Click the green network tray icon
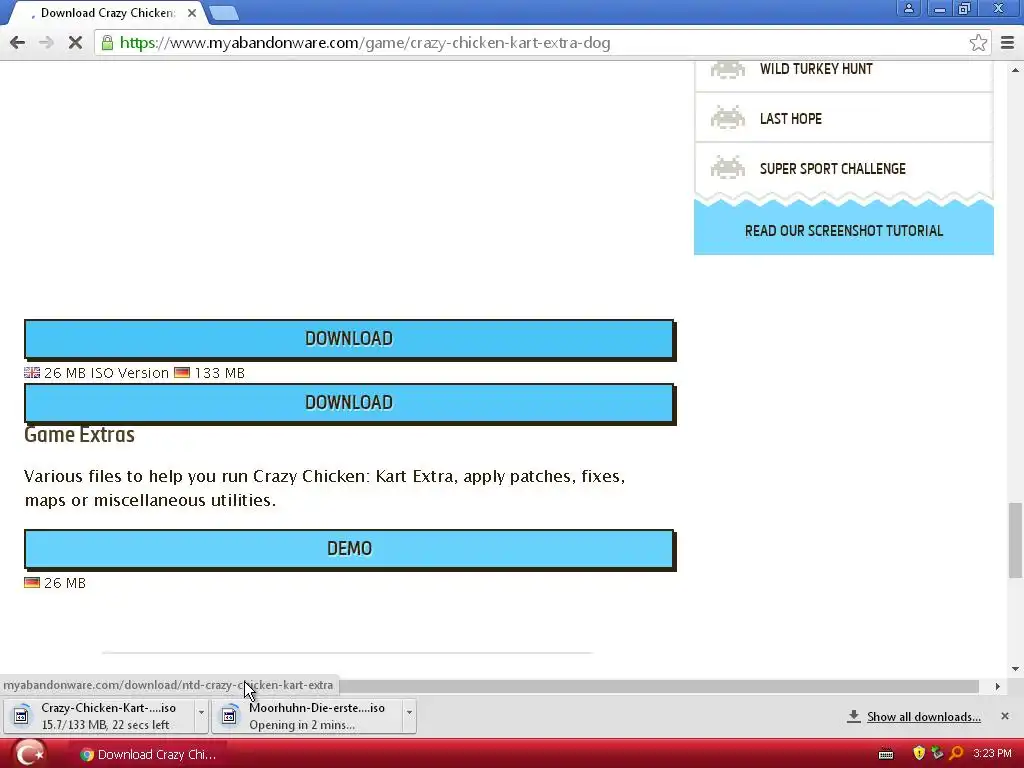Viewport: 1024px width, 768px height. [x=937, y=754]
